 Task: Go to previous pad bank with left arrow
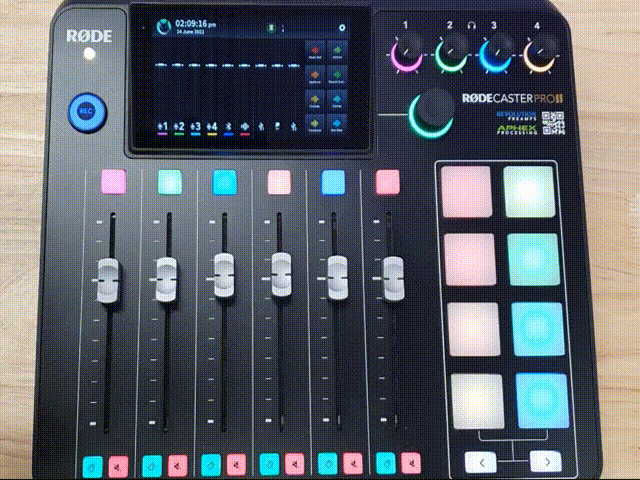pos(481,462)
